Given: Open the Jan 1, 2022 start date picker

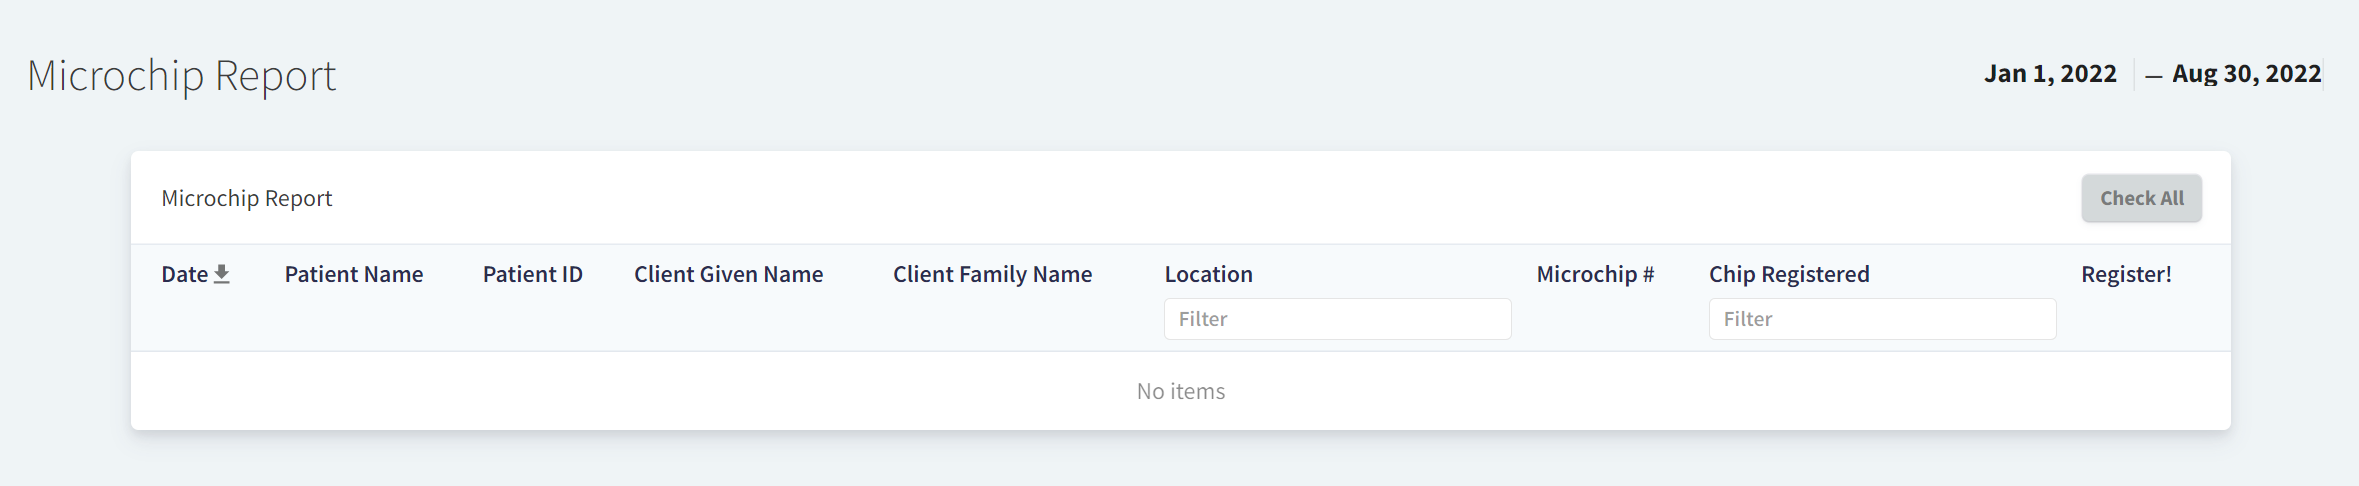Looking at the screenshot, I should pos(2050,74).
